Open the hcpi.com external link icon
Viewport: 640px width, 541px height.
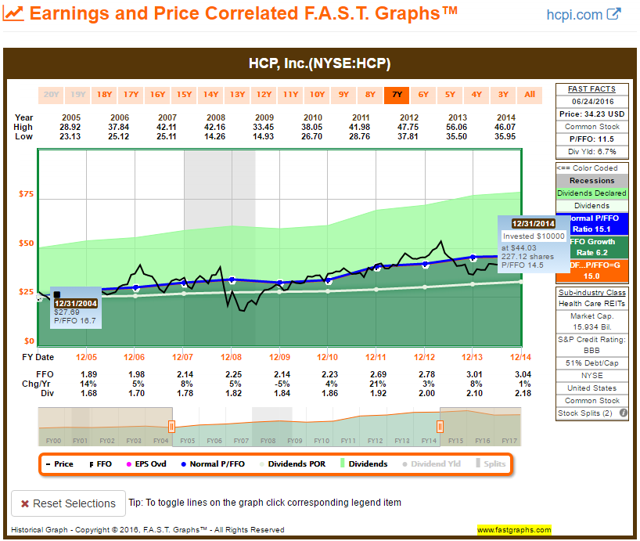pos(613,14)
